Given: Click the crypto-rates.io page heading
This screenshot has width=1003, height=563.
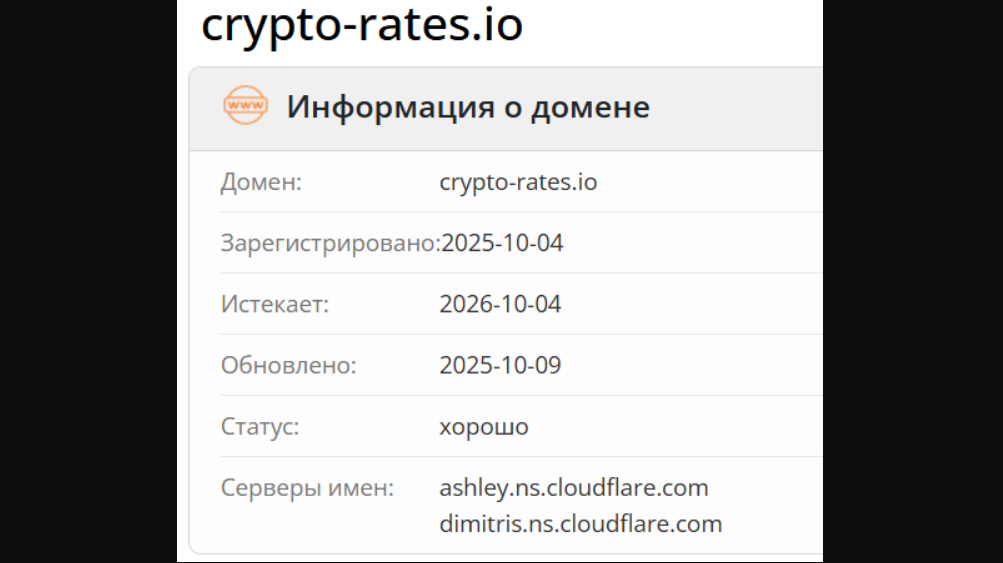Looking at the screenshot, I should coord(362,26).
